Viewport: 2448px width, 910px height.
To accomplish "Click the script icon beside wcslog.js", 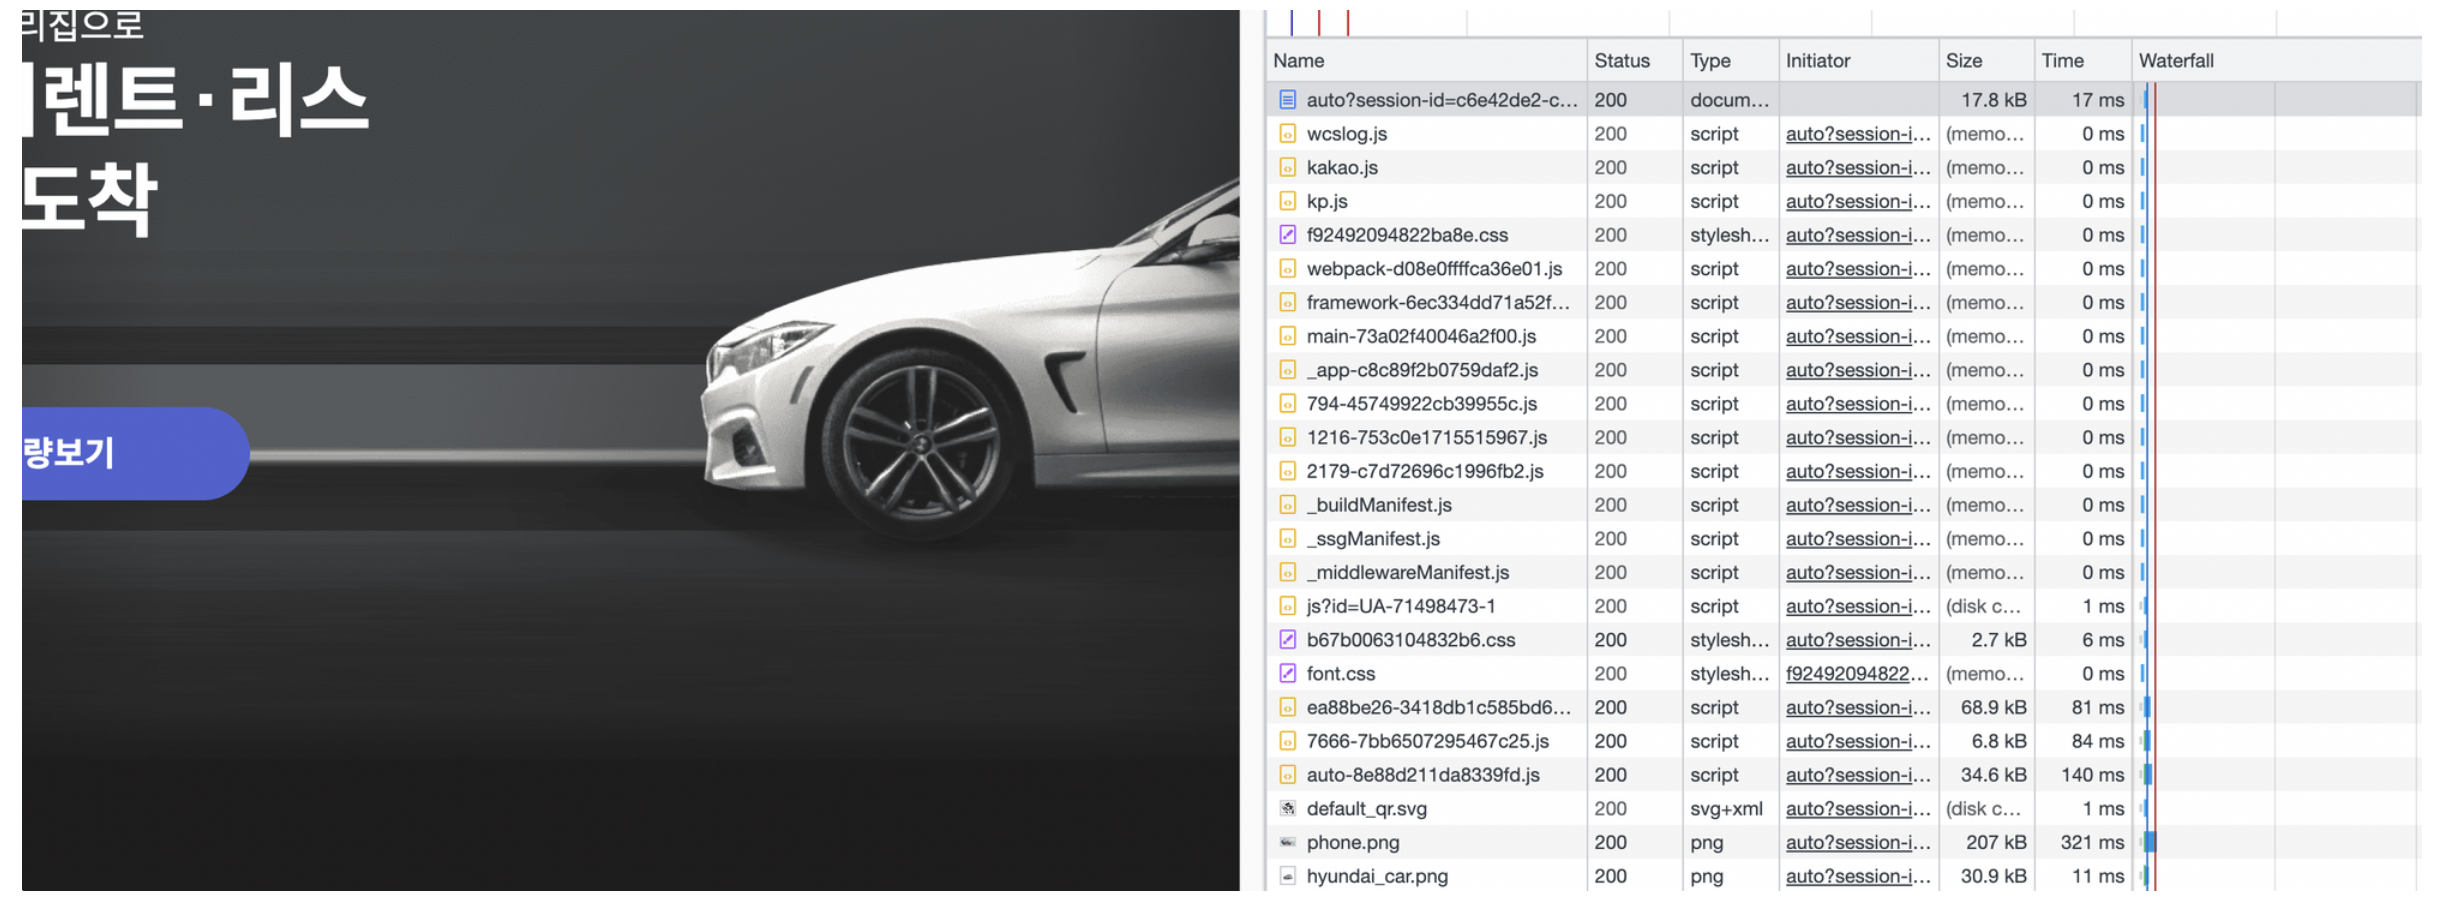I will coord(1287,134).
